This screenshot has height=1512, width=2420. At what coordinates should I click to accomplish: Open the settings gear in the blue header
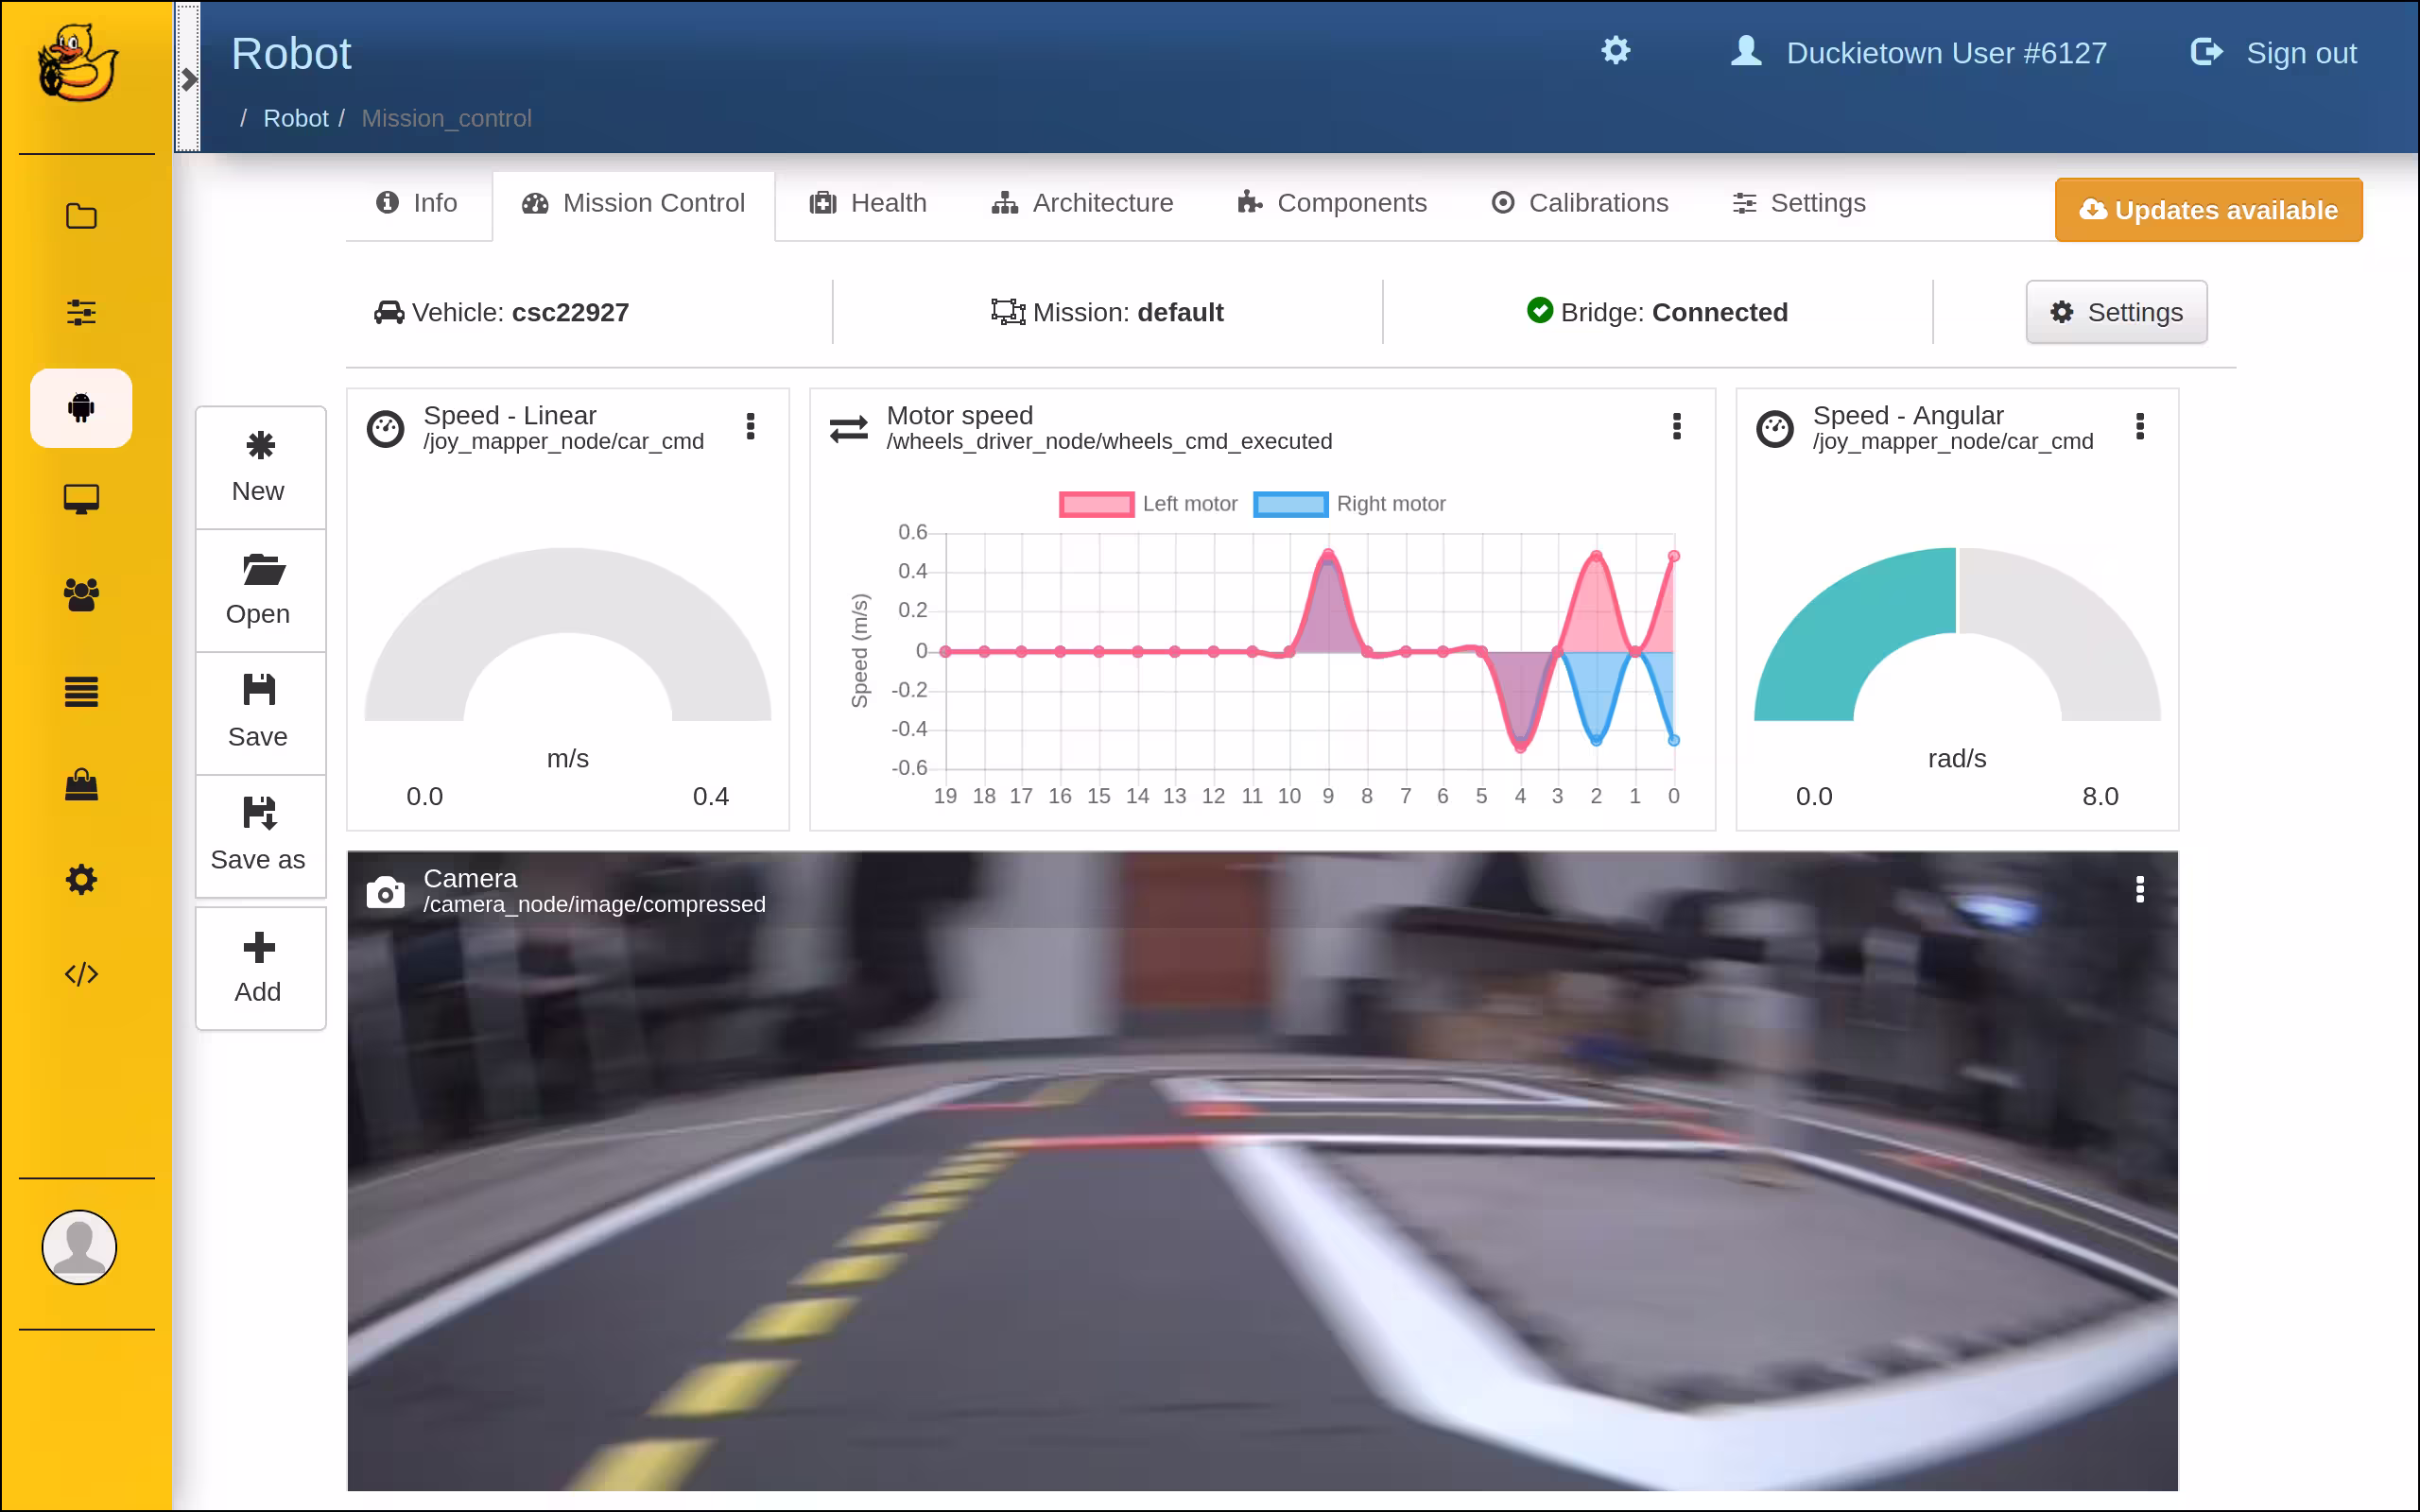[1616, 50]
